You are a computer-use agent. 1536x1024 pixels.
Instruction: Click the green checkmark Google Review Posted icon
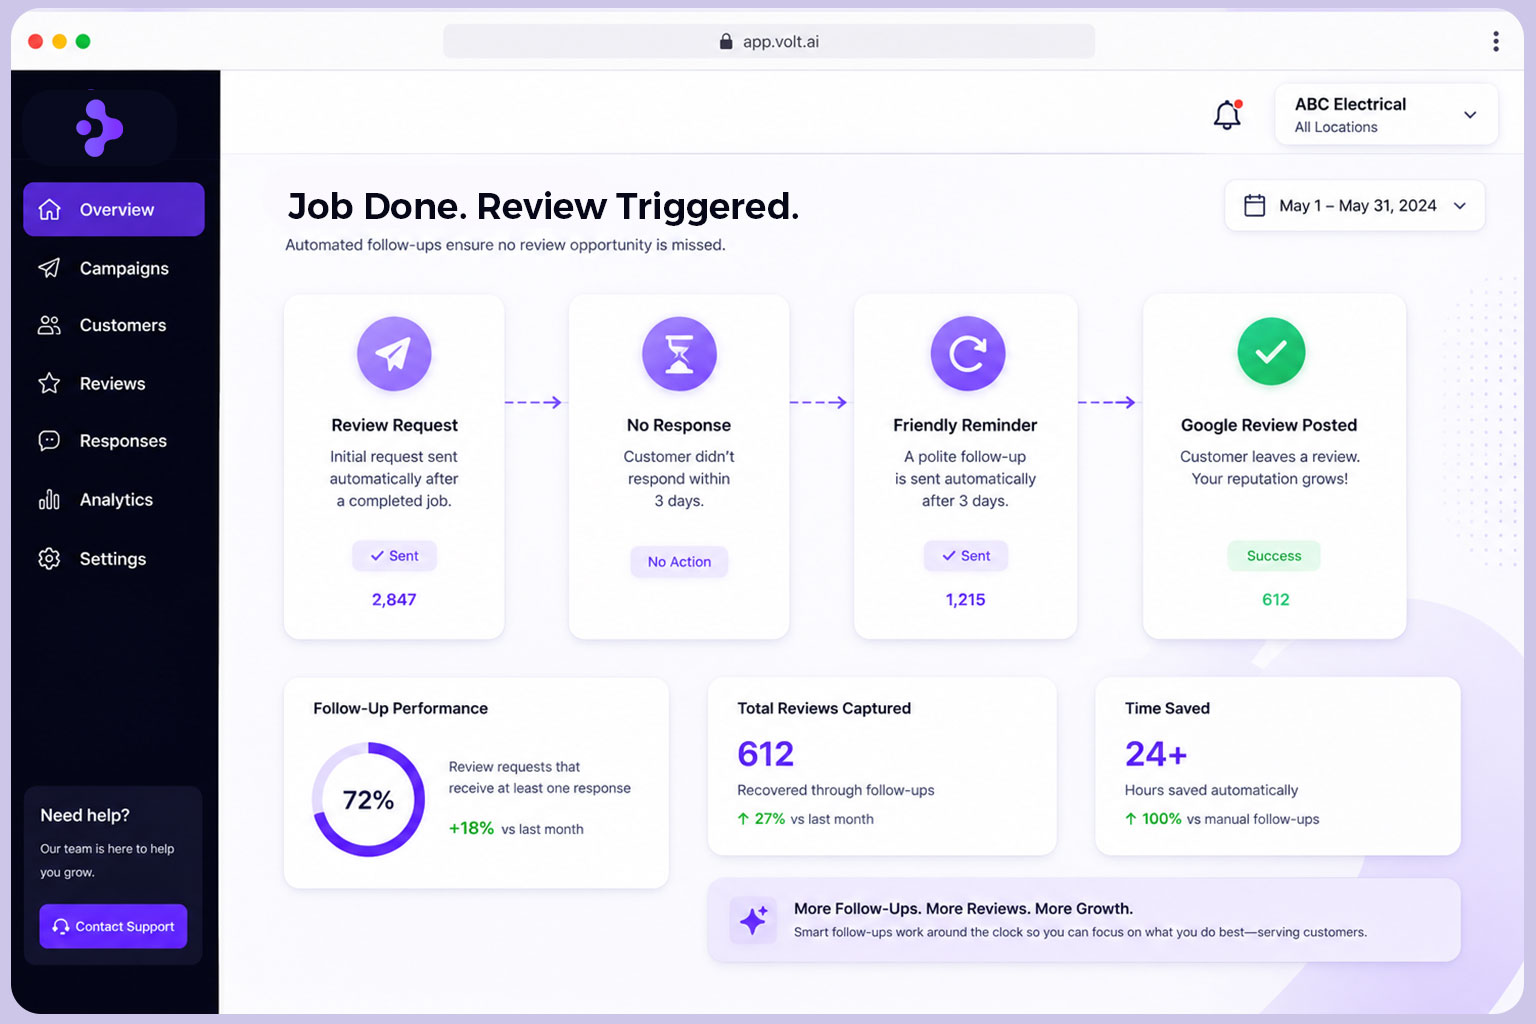click(x=1271, y=352)
